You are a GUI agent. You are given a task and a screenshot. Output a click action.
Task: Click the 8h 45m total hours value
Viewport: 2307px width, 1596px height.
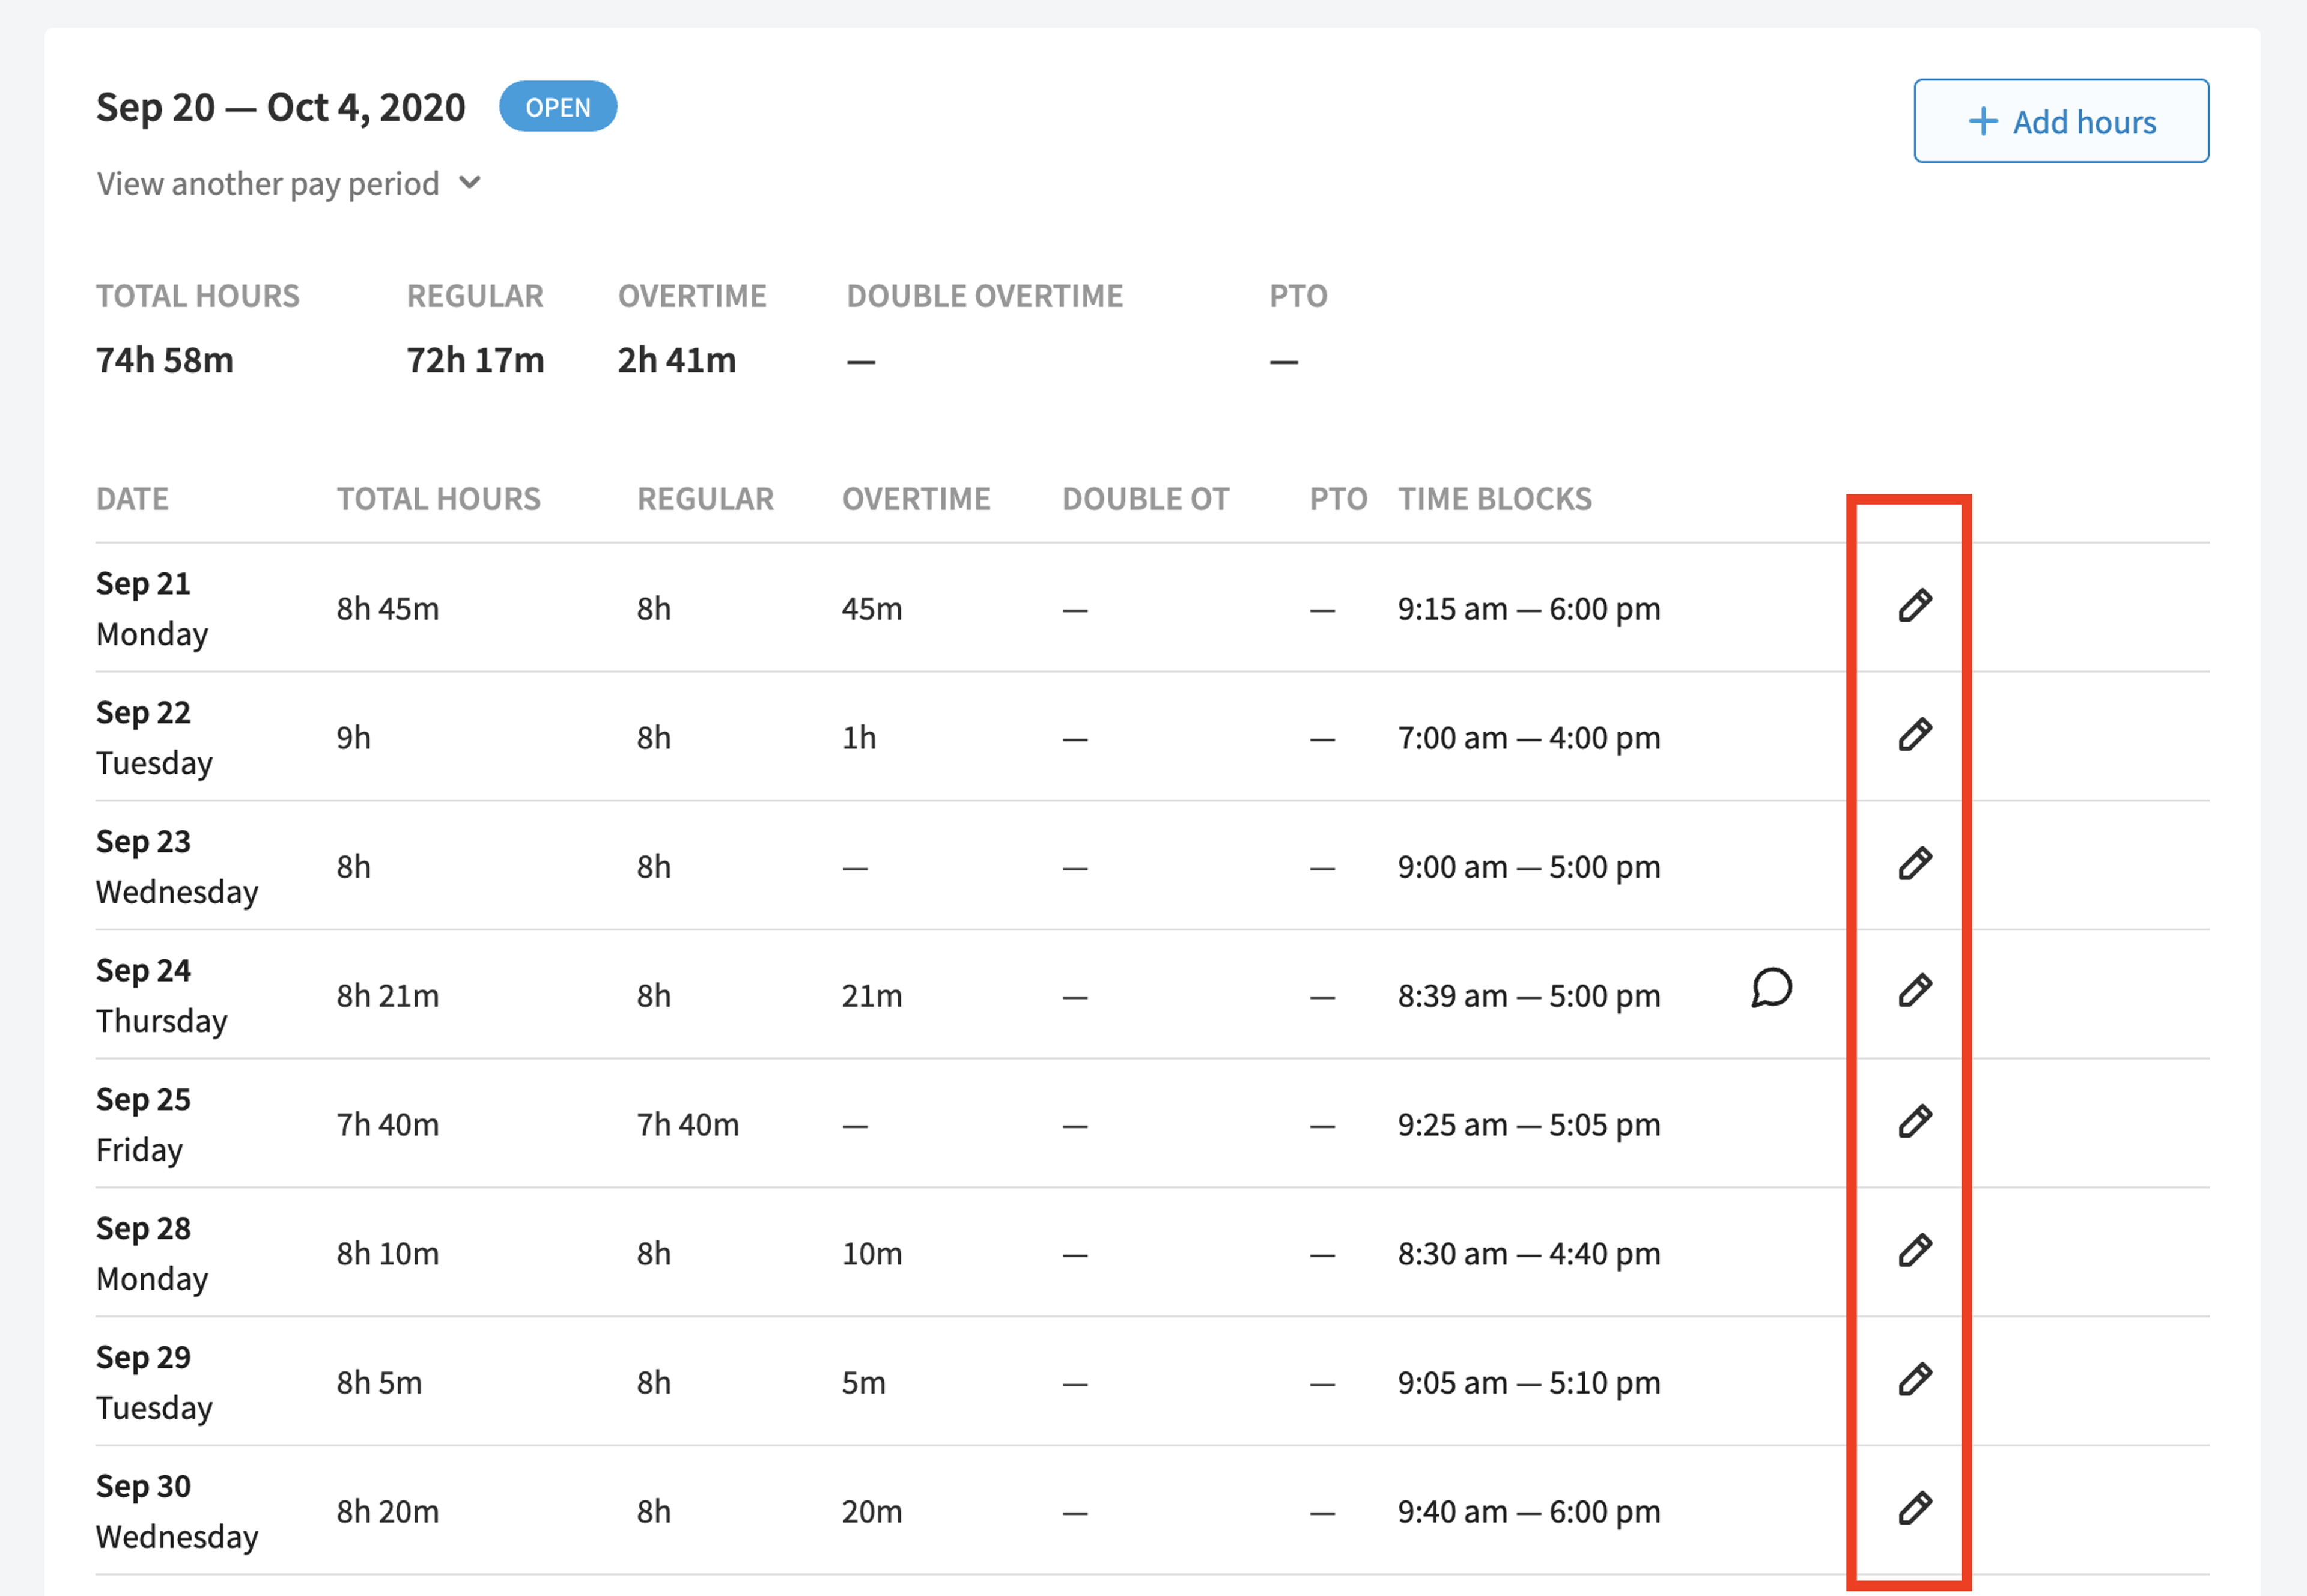tap(388, 609)
